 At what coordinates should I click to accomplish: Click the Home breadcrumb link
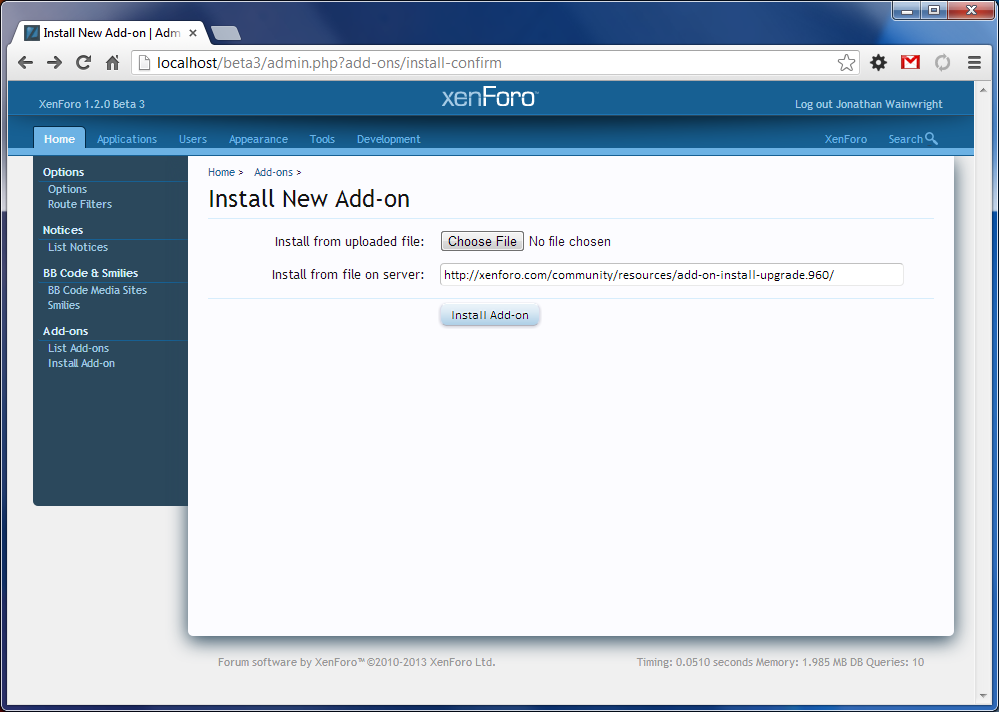[221, 172]
